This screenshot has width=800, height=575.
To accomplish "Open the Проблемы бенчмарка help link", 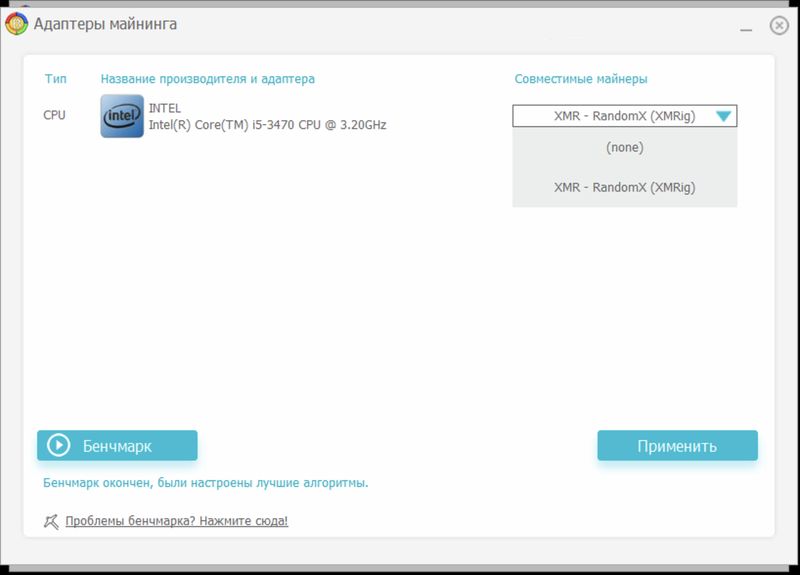I will click(176, 521).
